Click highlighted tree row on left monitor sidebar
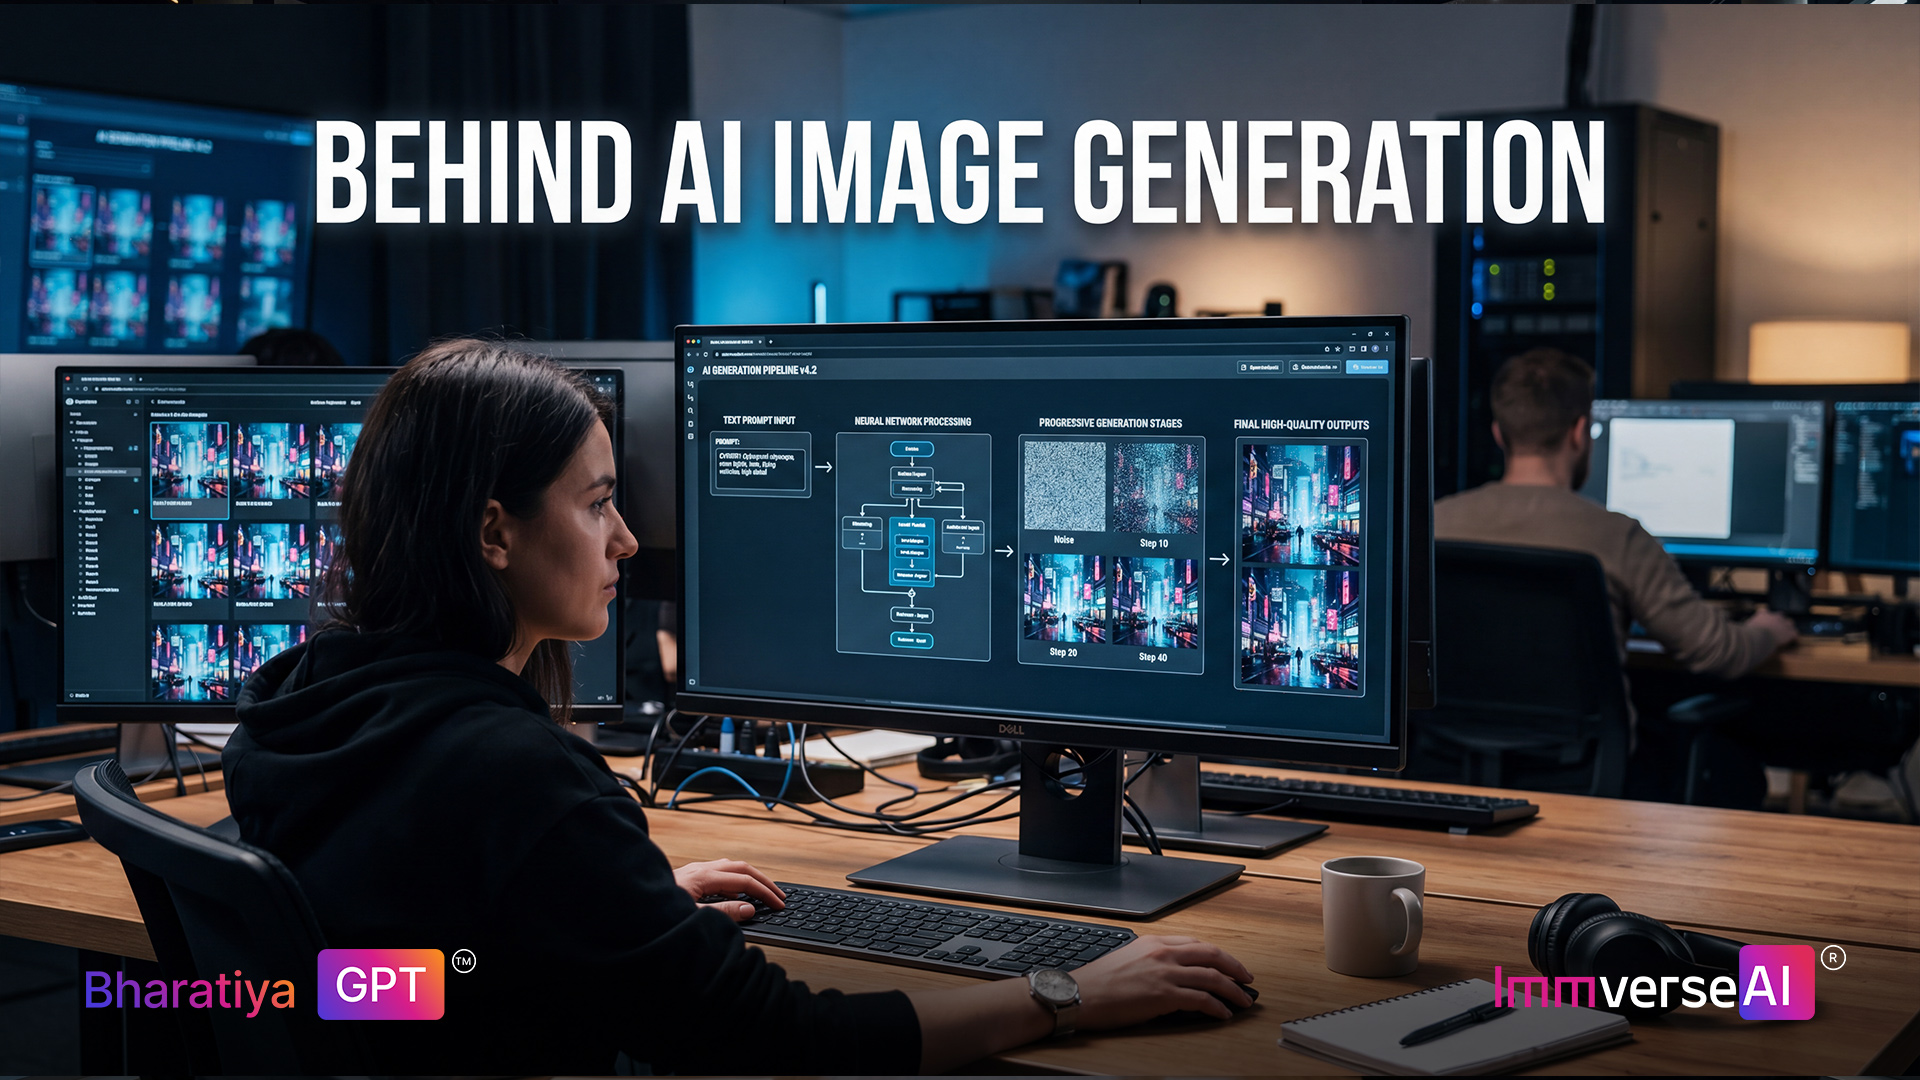The image size is (1920, 1080). [x=104, y=472]
